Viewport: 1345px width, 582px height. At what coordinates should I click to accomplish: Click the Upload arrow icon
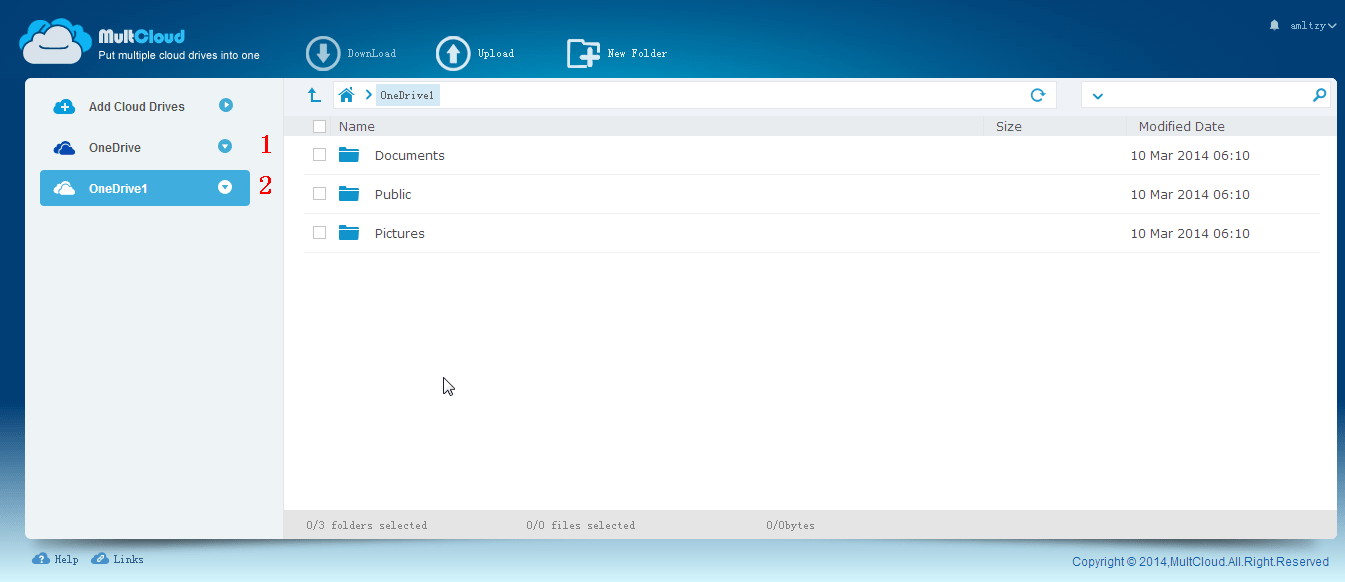pyautogui.click(x=453, y=53)
